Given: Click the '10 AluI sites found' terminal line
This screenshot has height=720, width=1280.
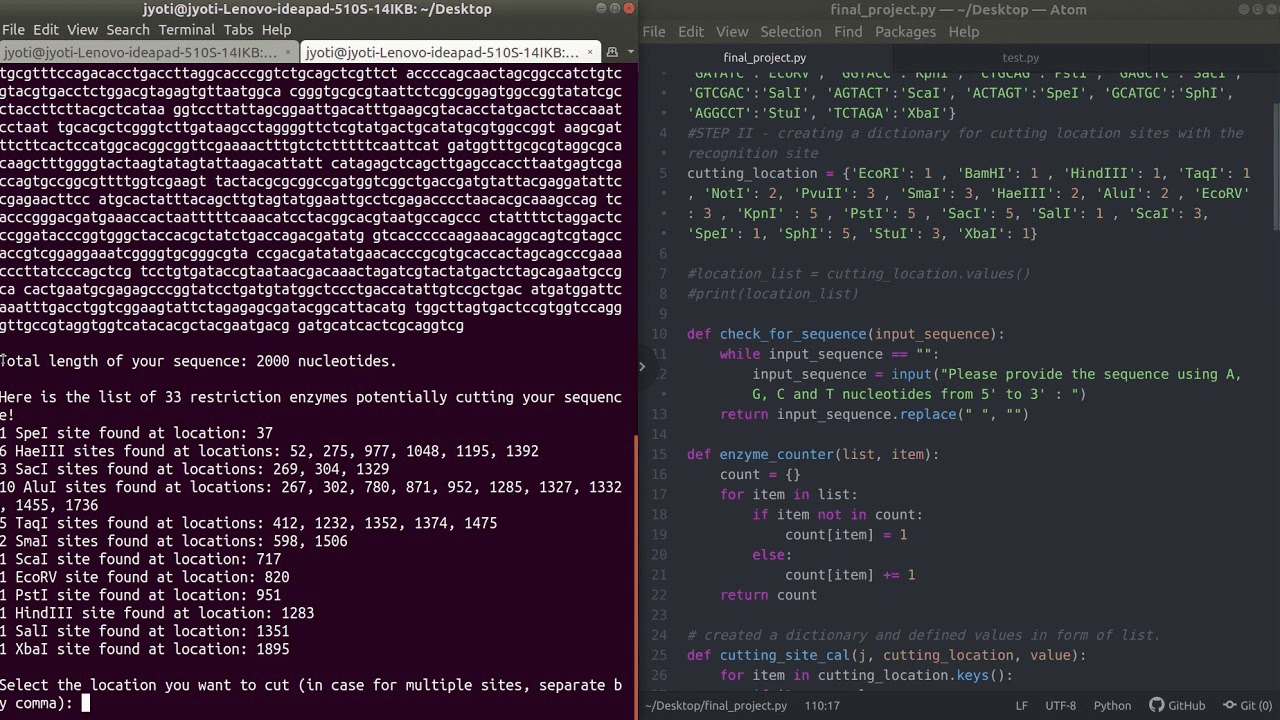Looking at the screenshot, I should tap(311, 496).
